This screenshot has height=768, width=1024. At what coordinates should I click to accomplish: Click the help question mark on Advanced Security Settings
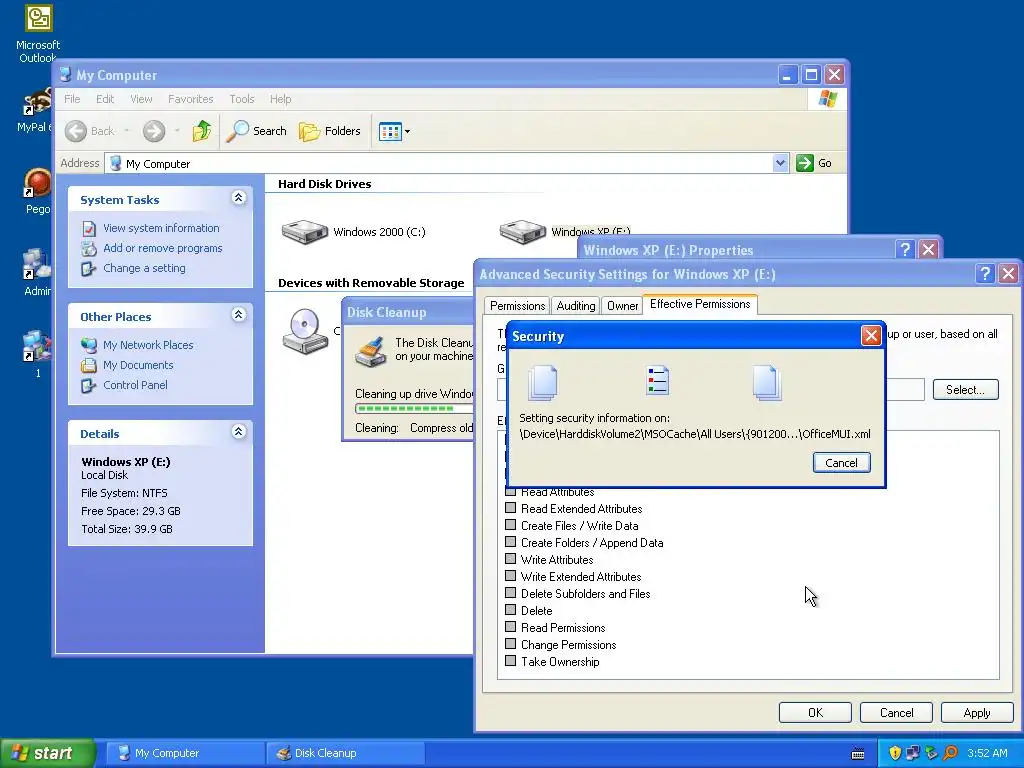point(985,274)
